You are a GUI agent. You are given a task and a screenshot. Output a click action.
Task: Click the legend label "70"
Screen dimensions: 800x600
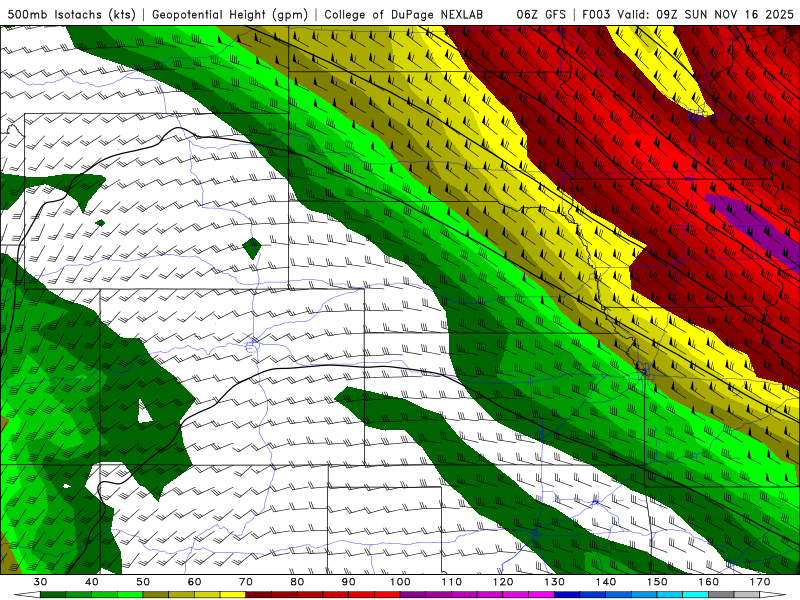(246, 582)
